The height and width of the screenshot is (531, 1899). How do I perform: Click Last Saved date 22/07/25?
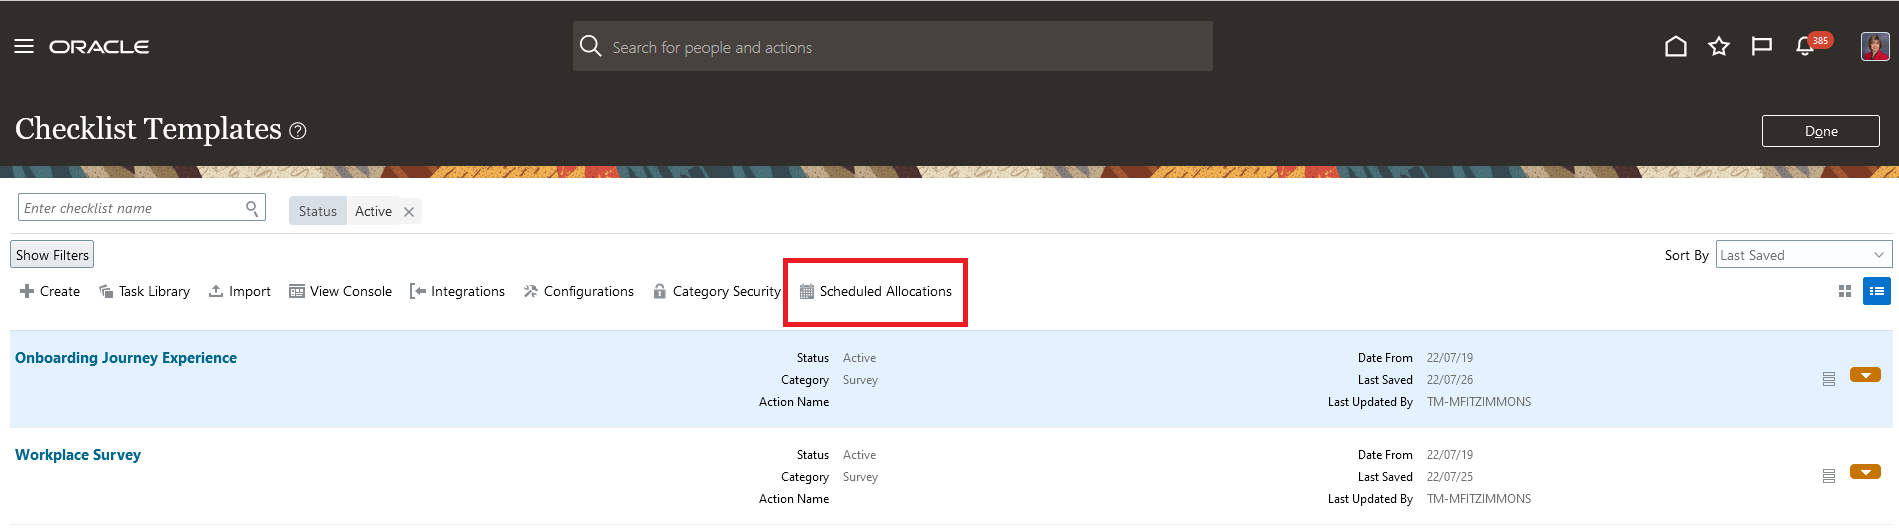pyautogui.click(x=1450, y=477)
